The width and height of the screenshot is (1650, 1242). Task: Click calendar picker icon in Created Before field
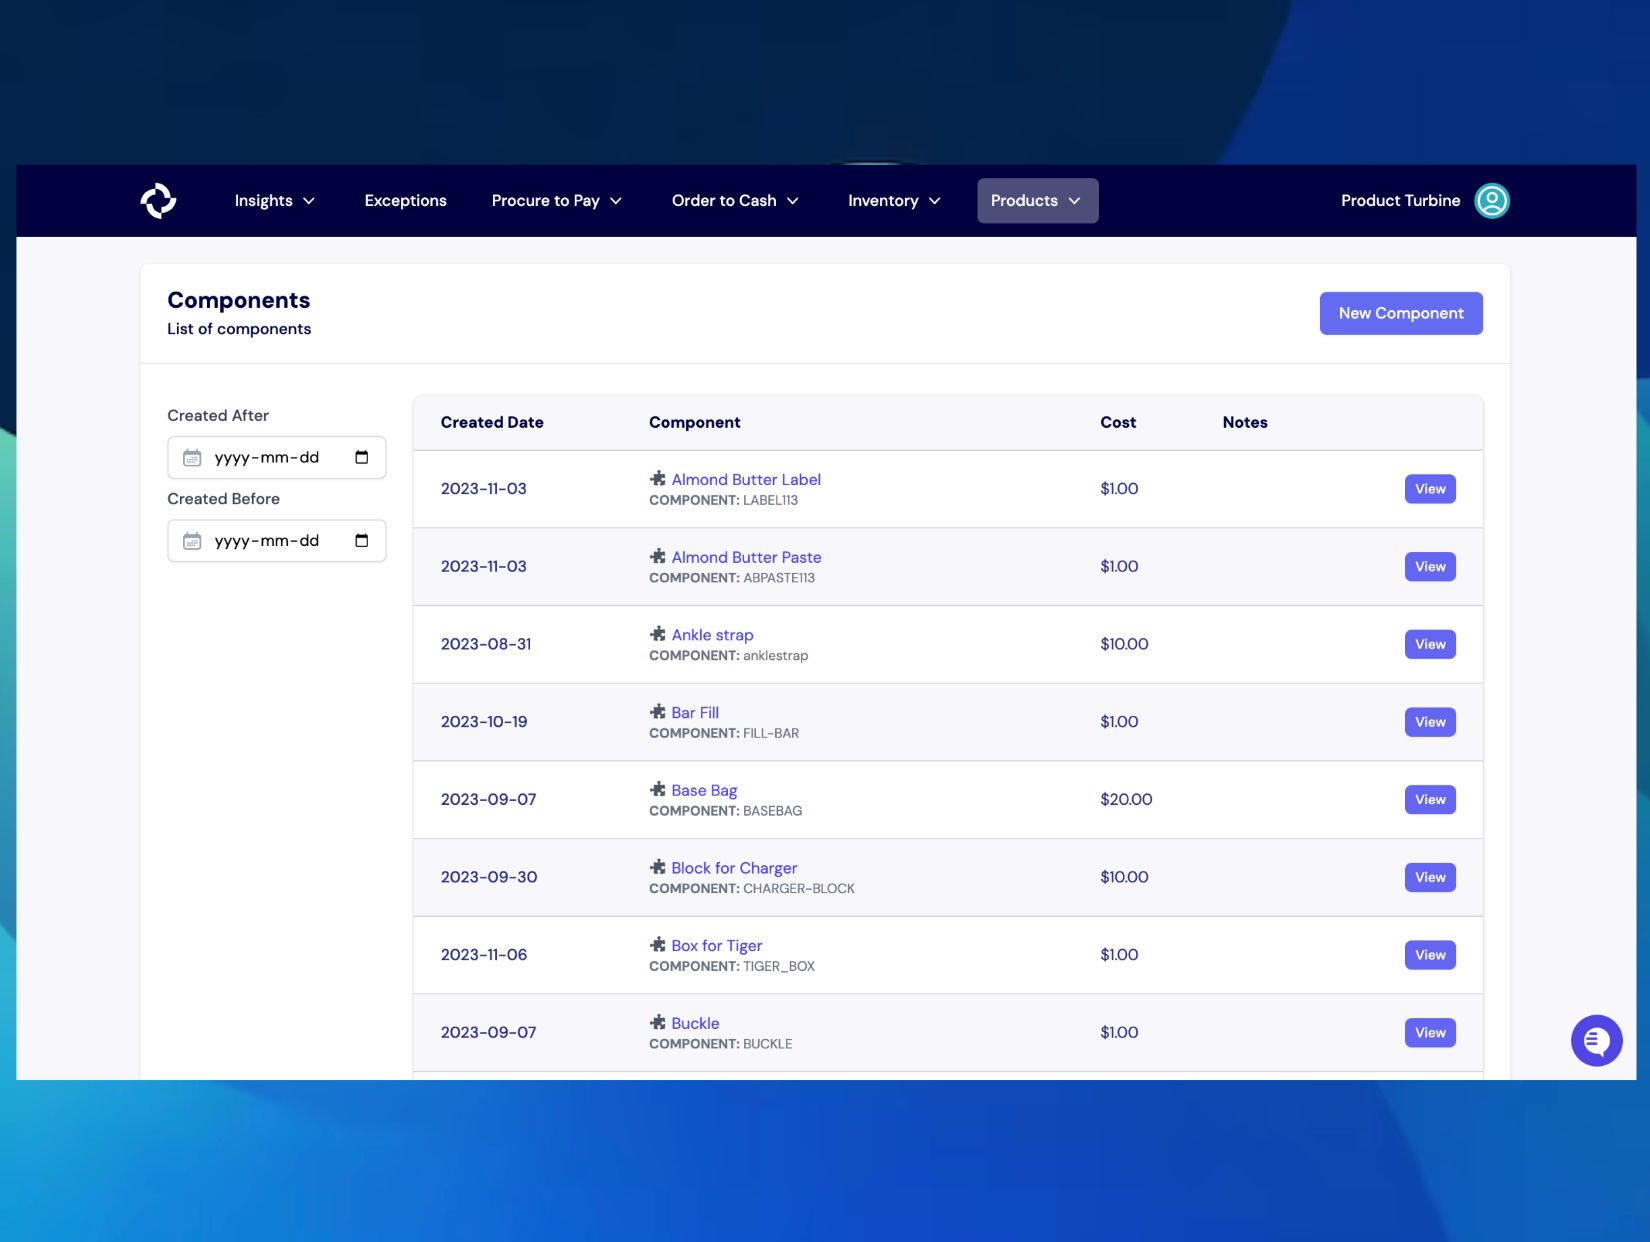(362, 541)
